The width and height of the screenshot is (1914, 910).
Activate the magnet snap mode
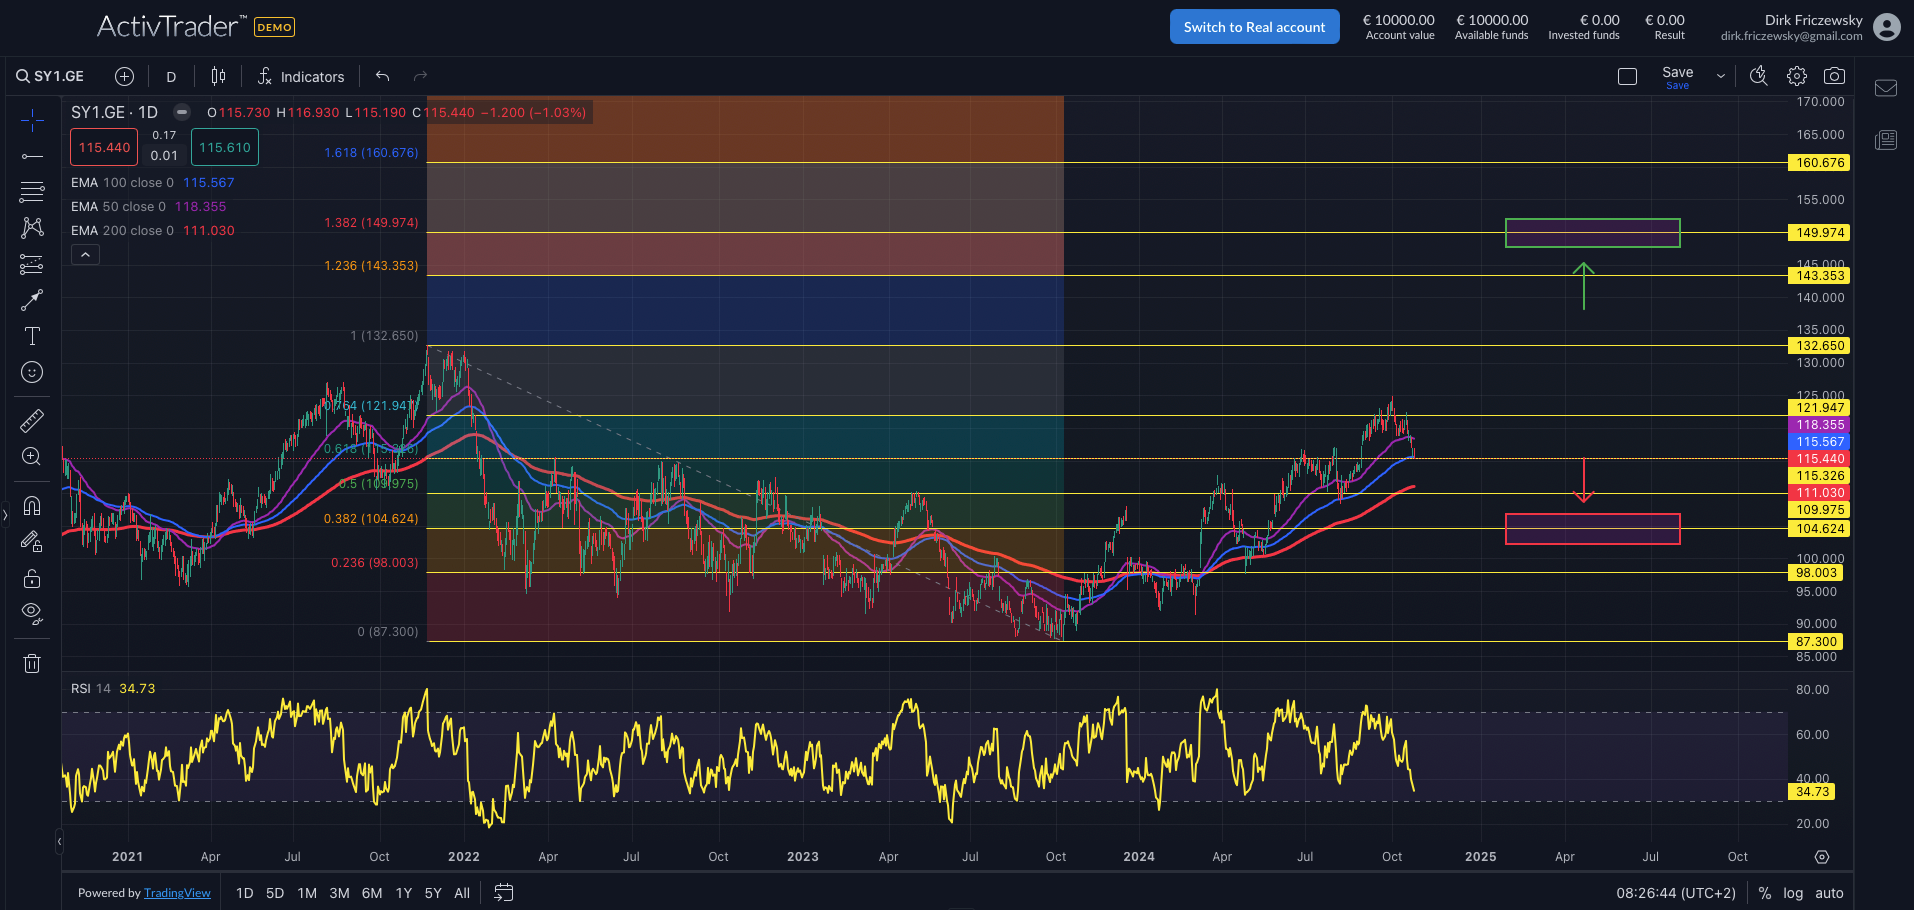[32, 505]
